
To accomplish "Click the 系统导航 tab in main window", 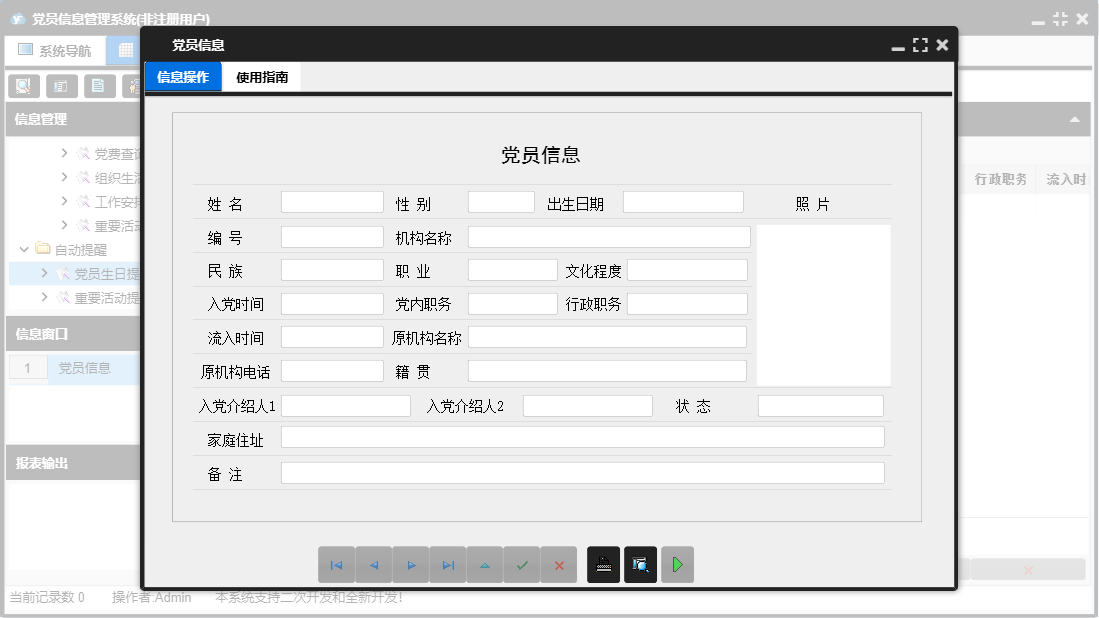I will pyautogui.click(x=55, y=50).
